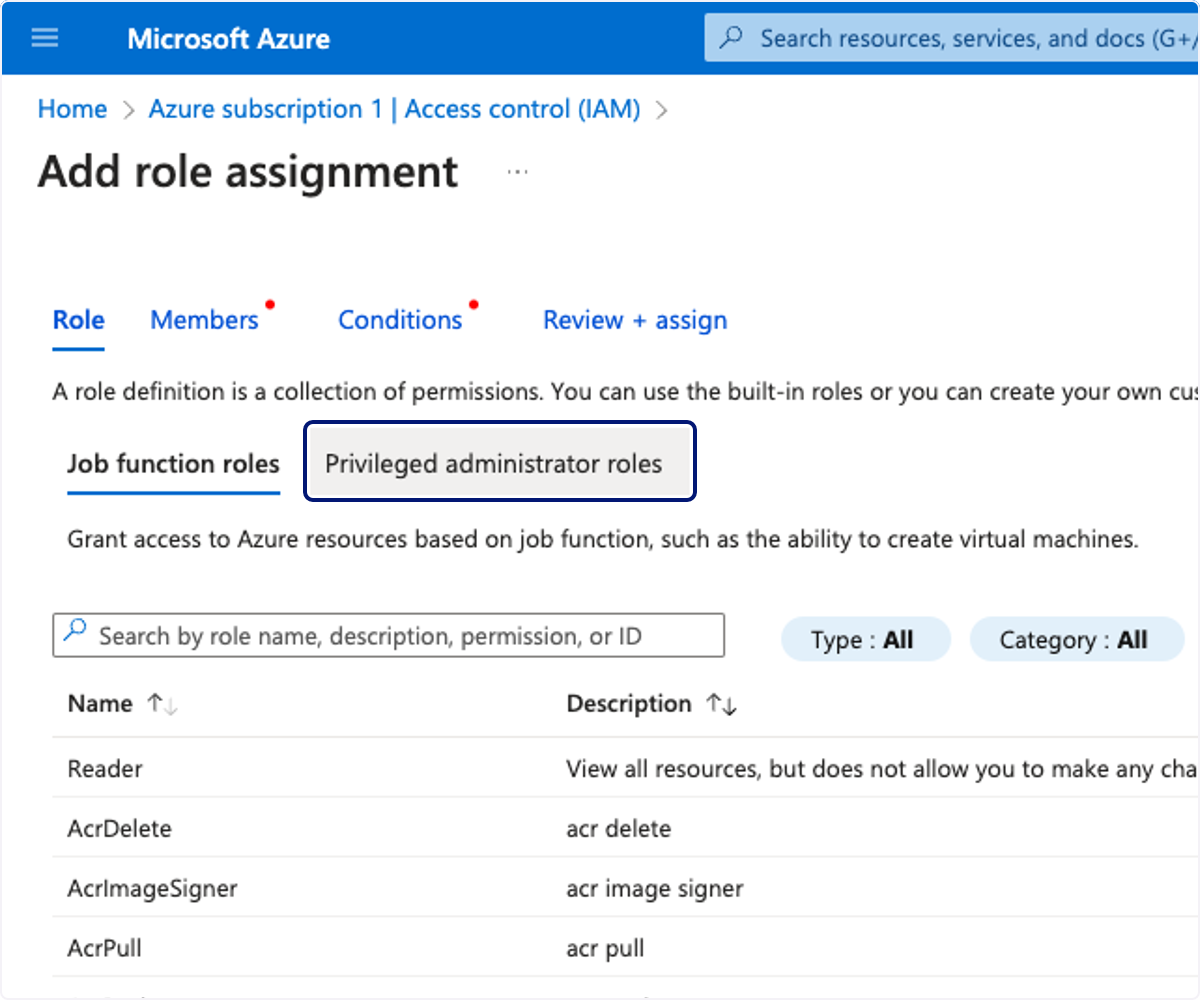The image size is (1200, 1000).
Task: Select the Job function roles tab
Action: click(173, 464)
